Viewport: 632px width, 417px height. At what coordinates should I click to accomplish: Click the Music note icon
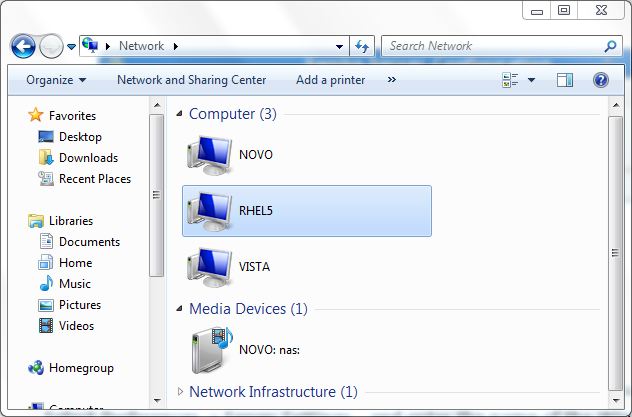click(46, 283)
